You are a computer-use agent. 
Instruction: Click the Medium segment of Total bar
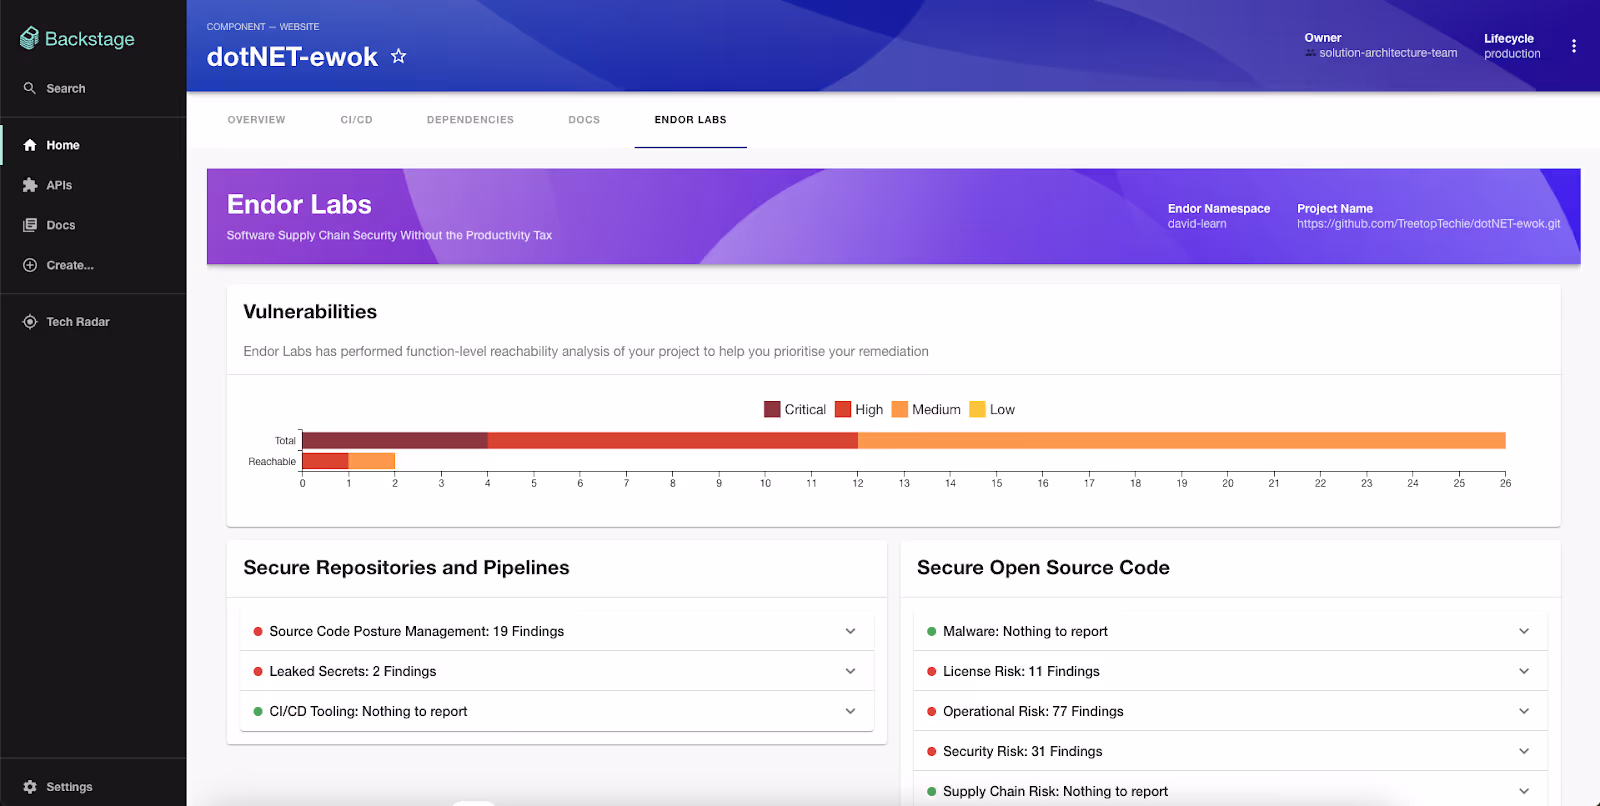[1182, 440]
